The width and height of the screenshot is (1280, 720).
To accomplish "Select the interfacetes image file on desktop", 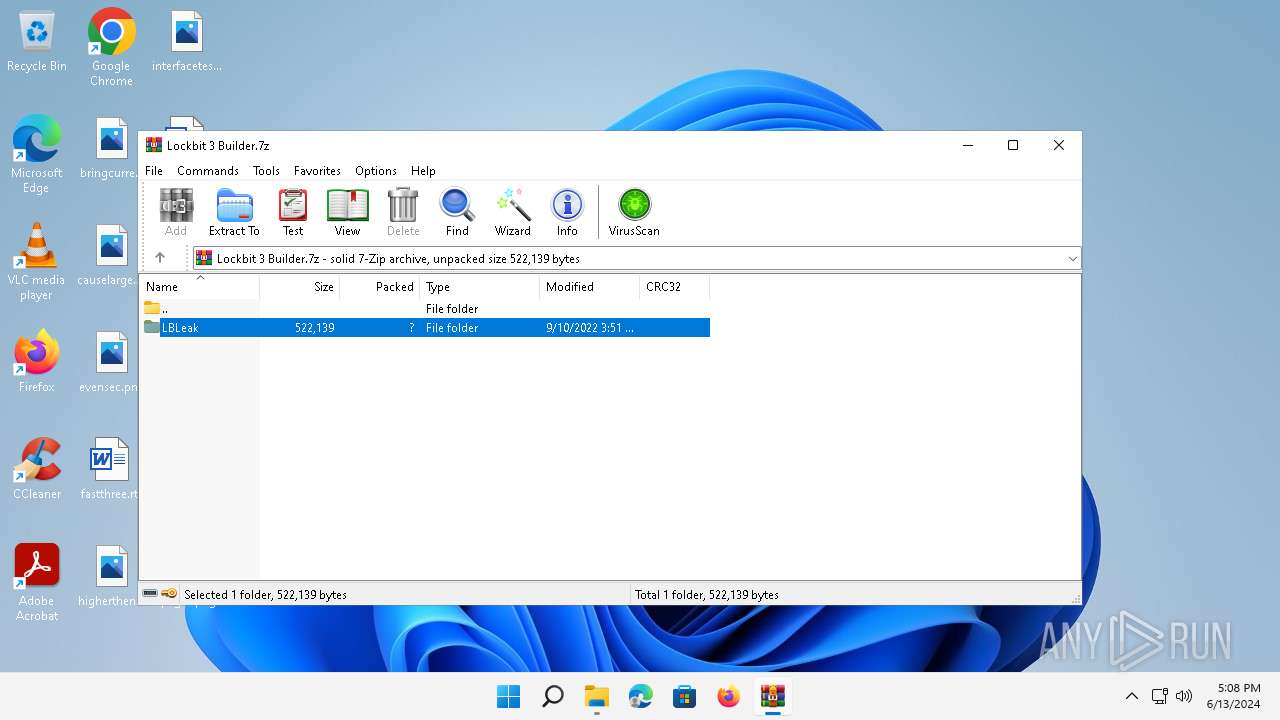I will (187, 42).
